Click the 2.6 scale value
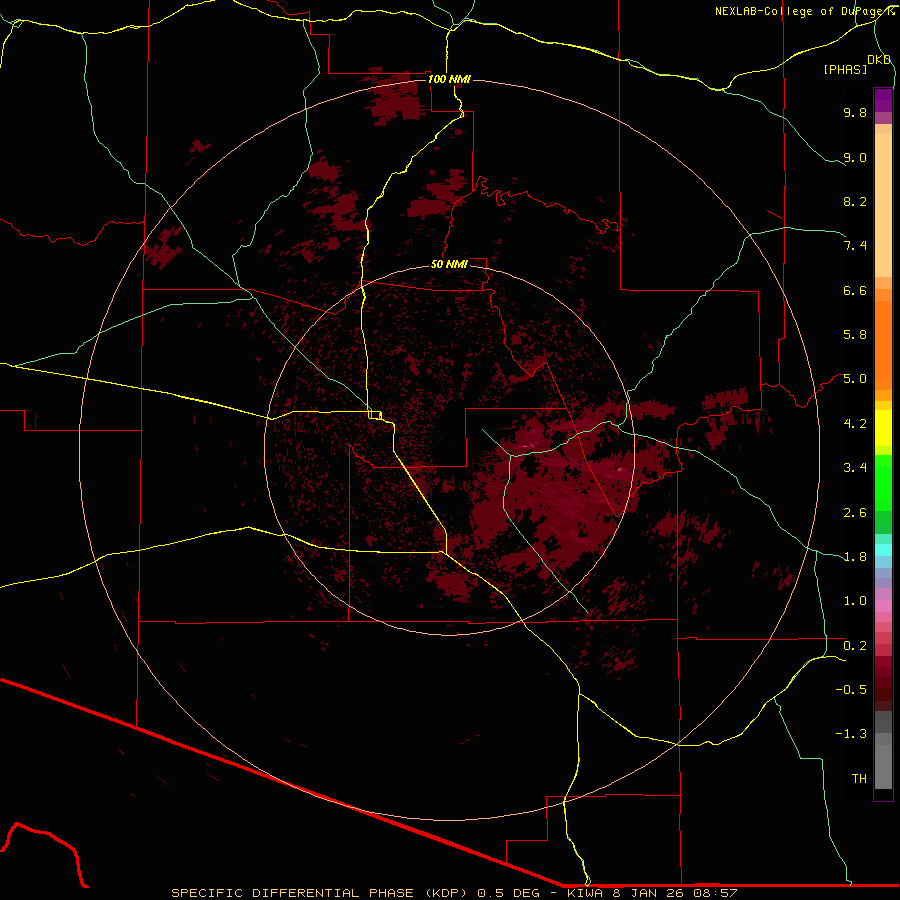Image resolution: width=900 pixels, height=900 pixels. (855, 513)
